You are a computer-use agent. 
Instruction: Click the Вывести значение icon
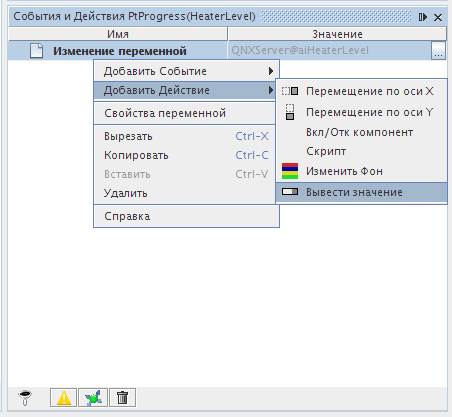290,192
